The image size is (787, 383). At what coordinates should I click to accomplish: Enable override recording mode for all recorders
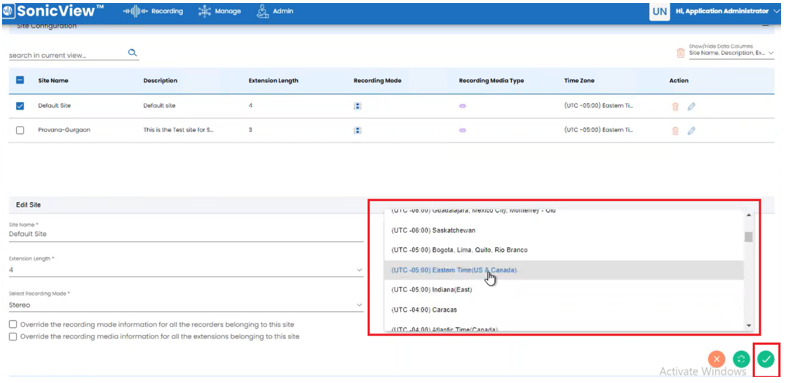coord(13,324)
